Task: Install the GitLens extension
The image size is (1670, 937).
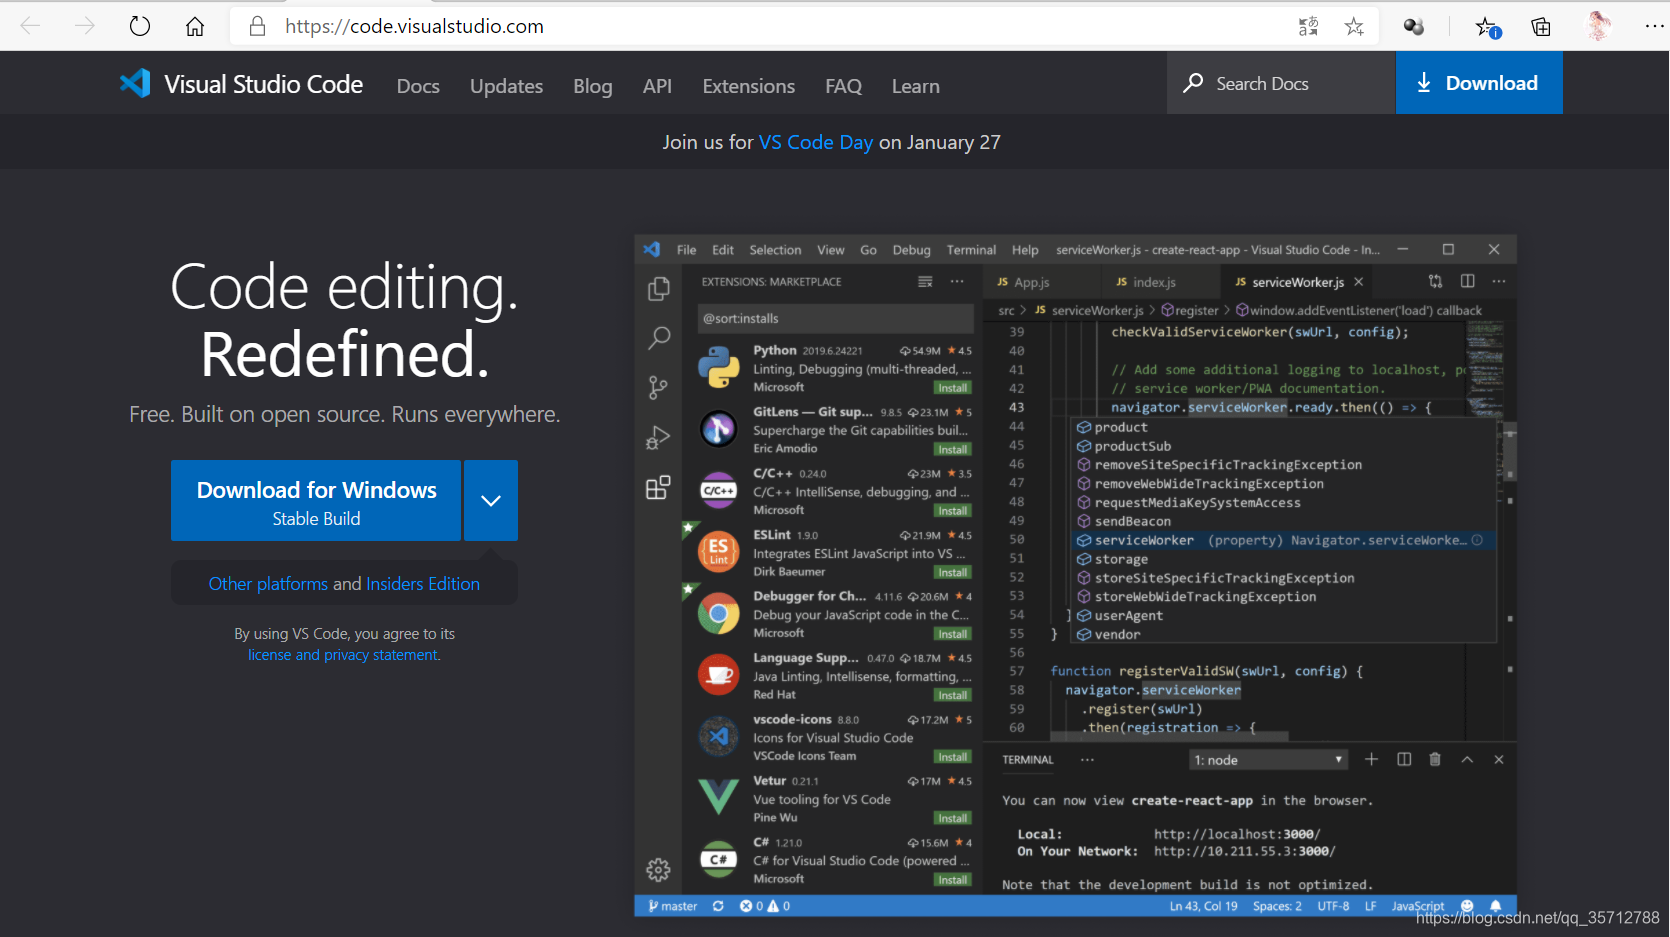Action: coord(952,450)
